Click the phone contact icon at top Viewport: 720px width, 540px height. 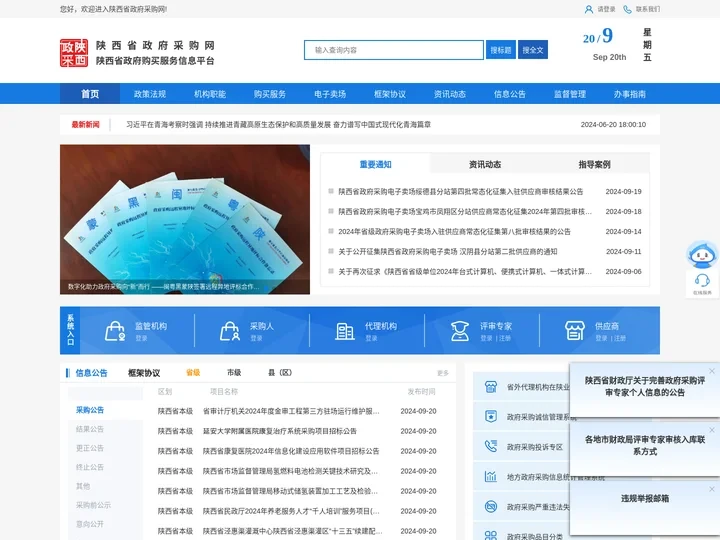click(627, 9)
